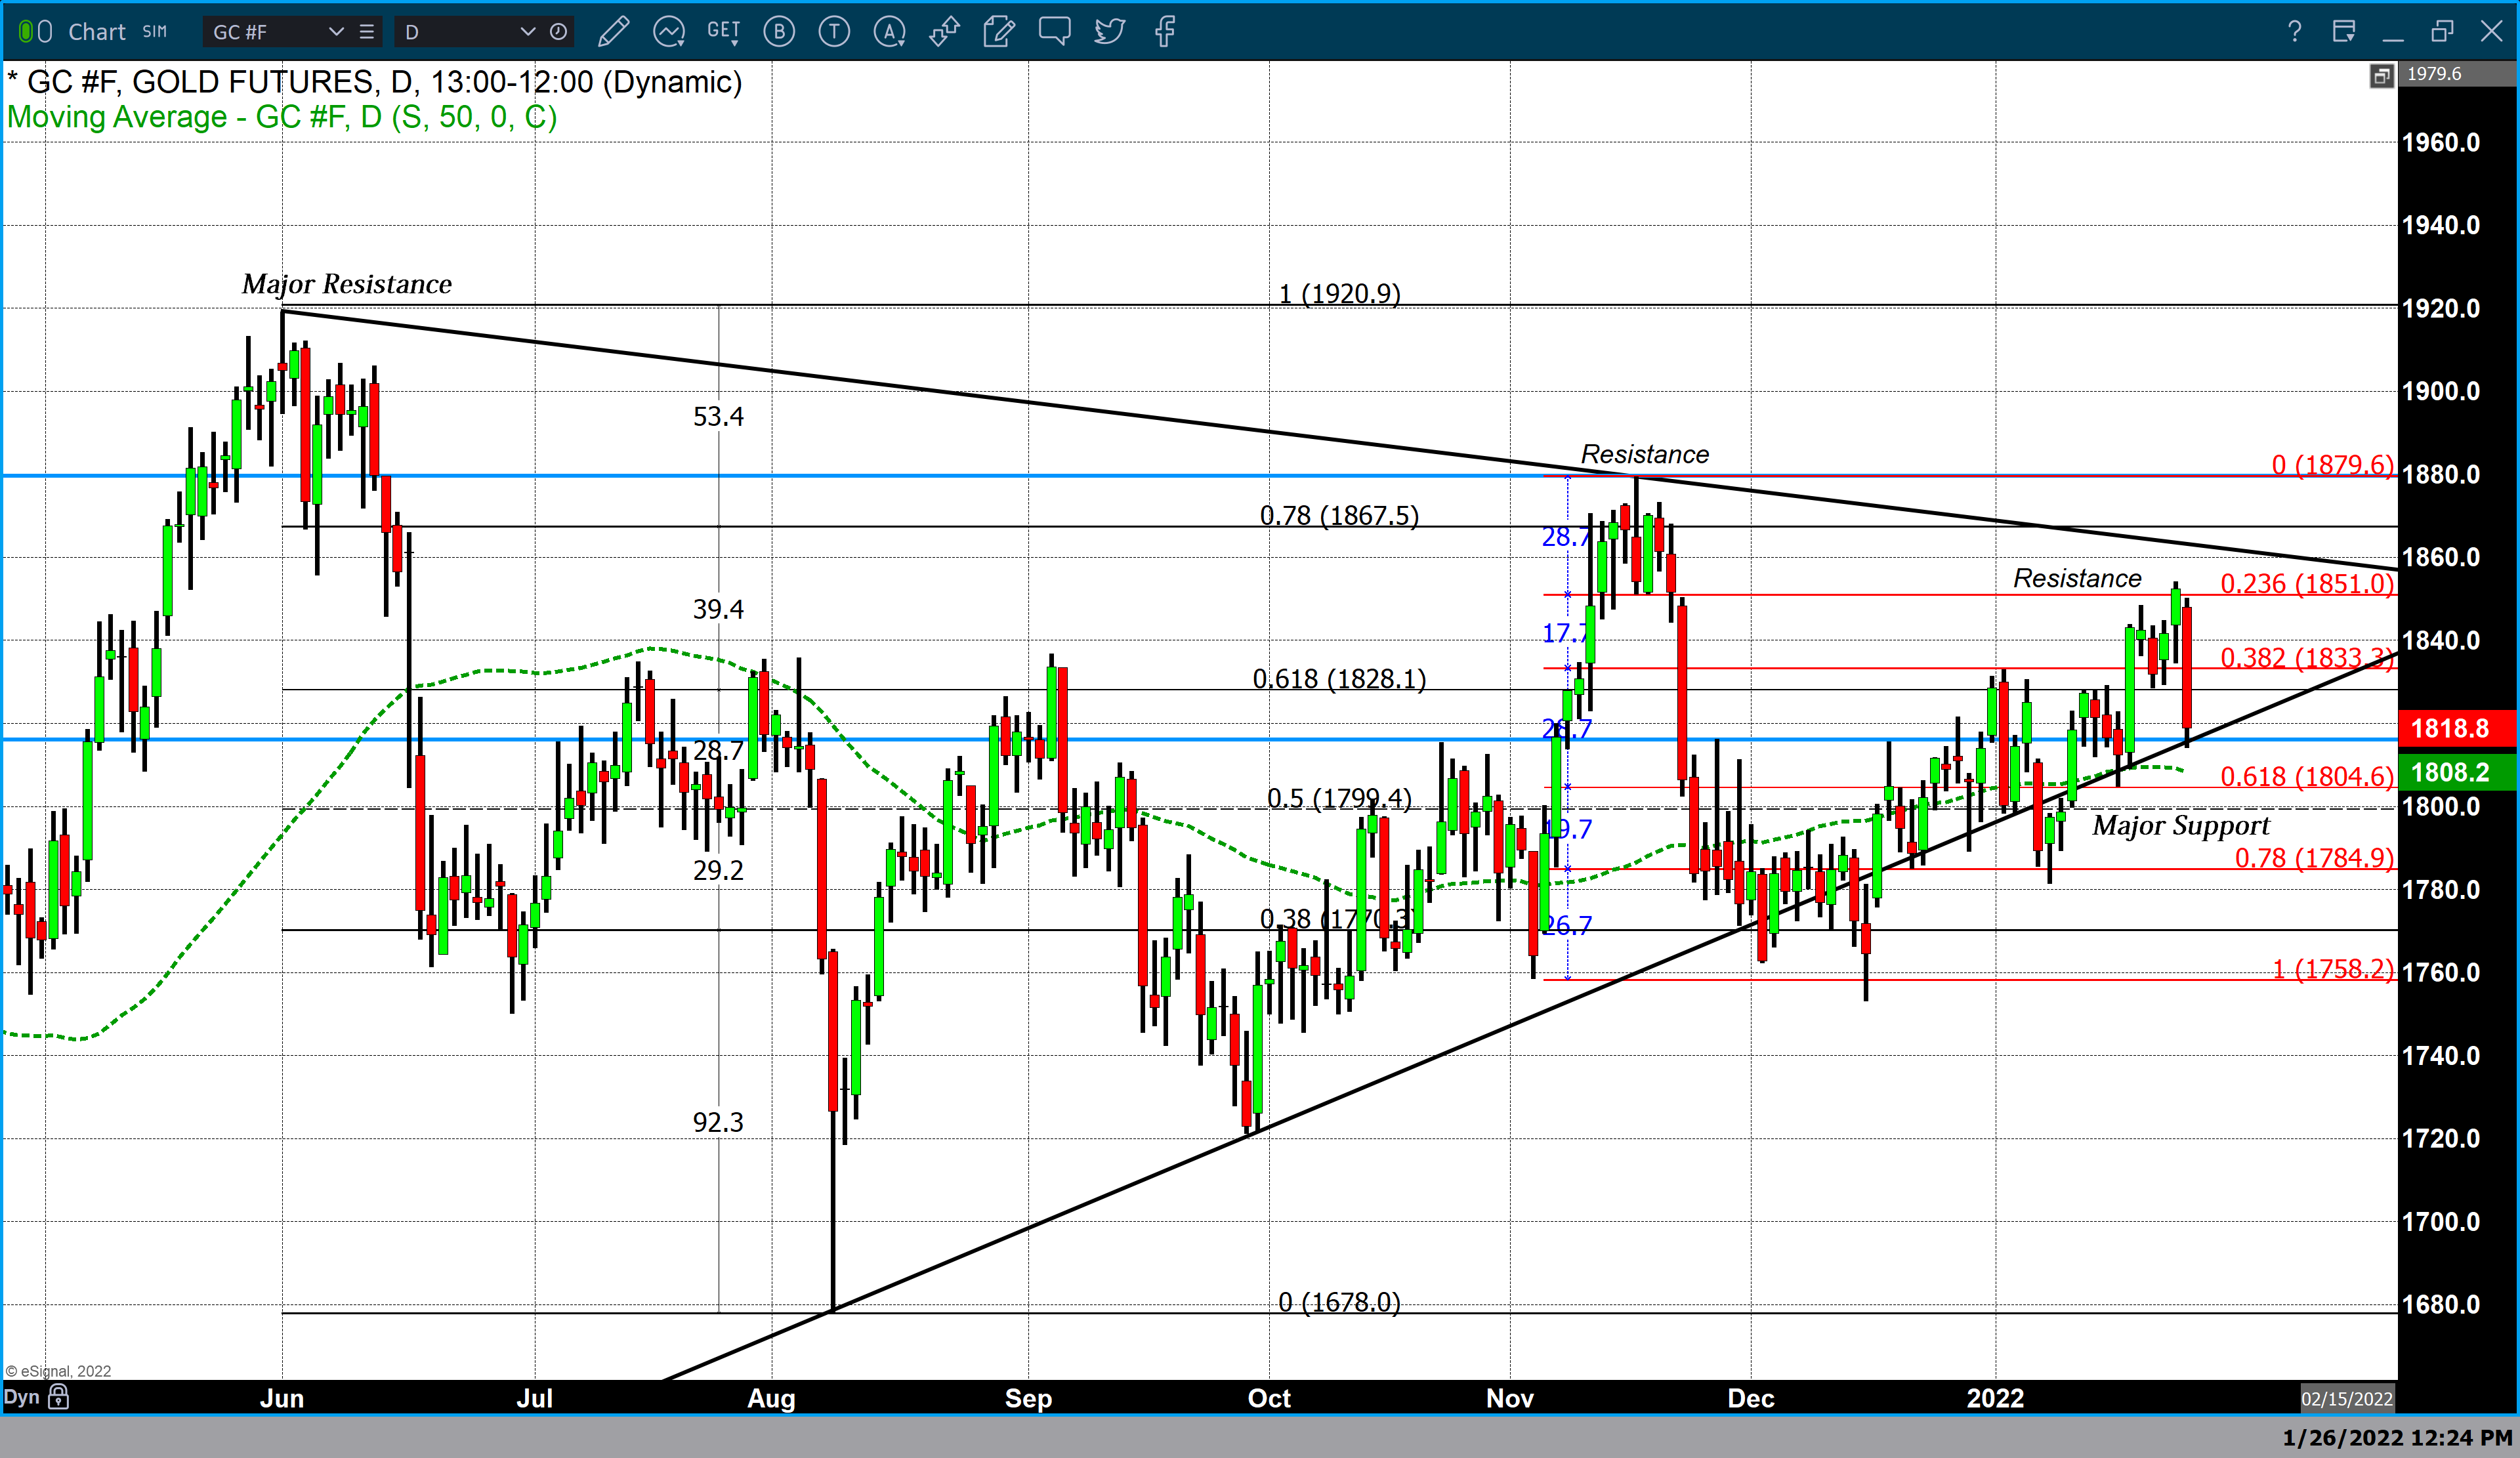Click the GOLD FUTURES chart title
Image resolution: width=2520 pixels, height=1458 pixels.
click(375, 81)
